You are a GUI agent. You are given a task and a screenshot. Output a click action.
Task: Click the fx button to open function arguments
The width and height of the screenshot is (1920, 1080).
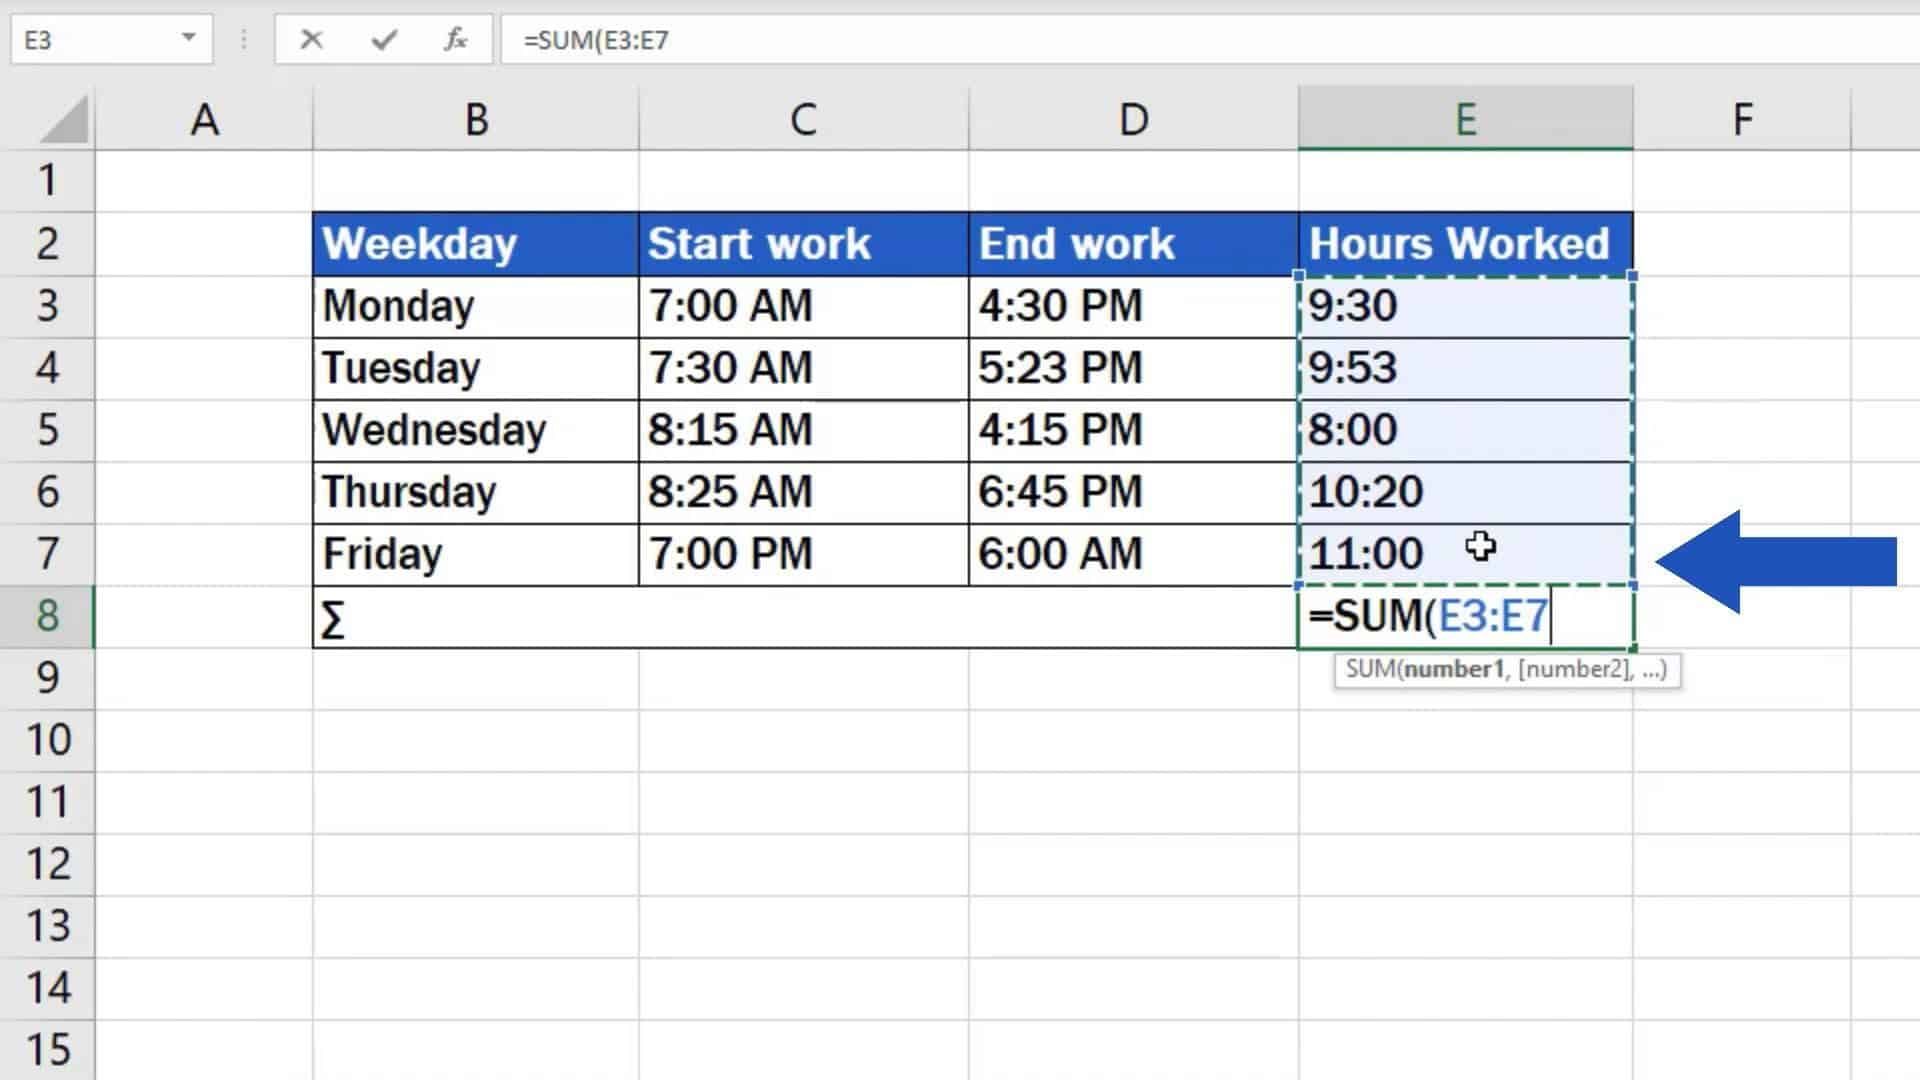pos(455,40)
